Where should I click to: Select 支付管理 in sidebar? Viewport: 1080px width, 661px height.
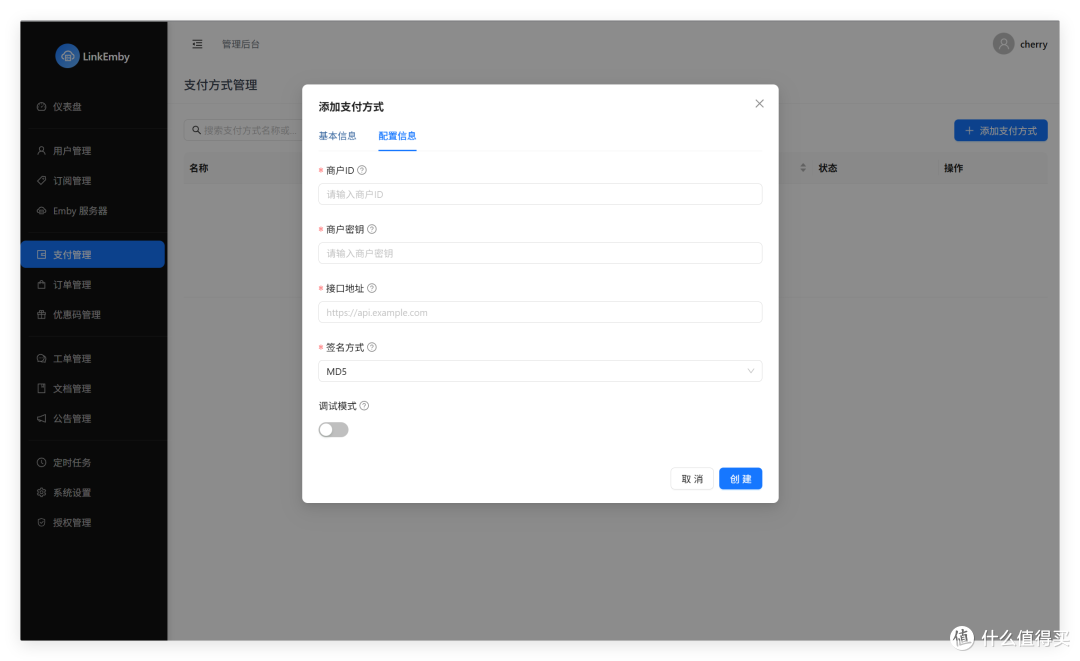pos(93,255)
